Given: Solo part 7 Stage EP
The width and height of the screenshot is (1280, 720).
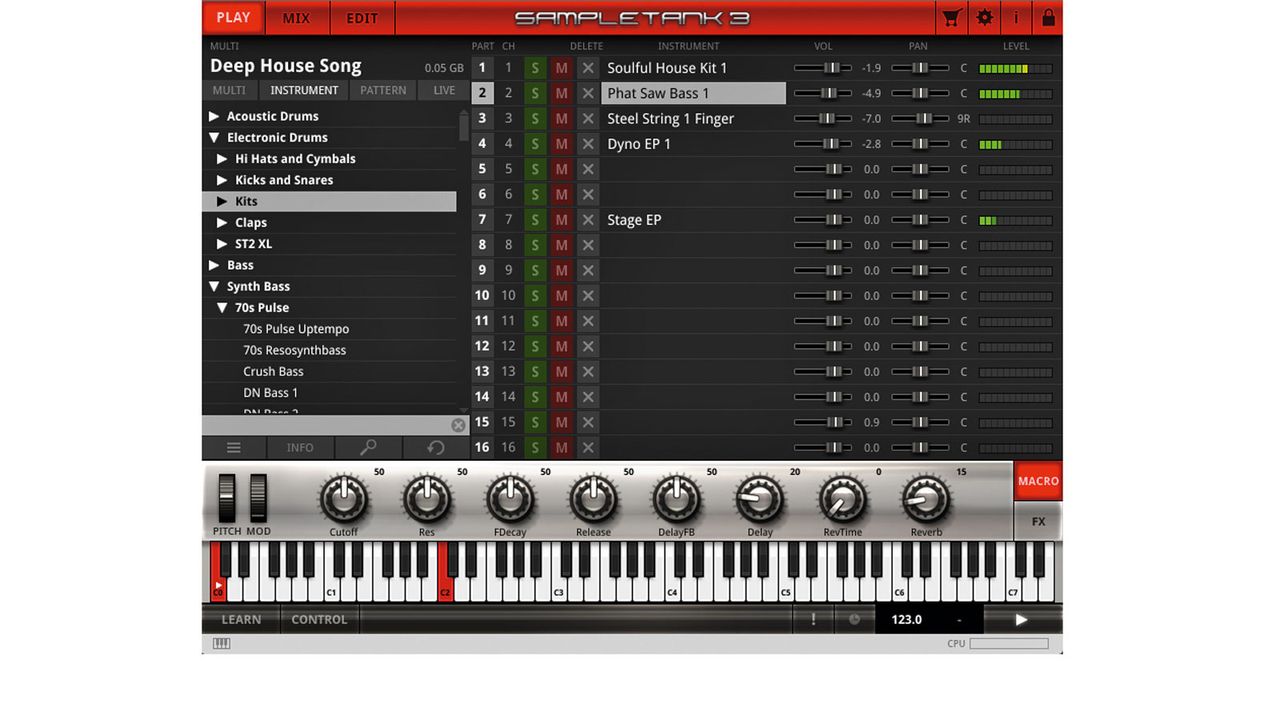Looking at the screenshot, I should pos(535,220).
